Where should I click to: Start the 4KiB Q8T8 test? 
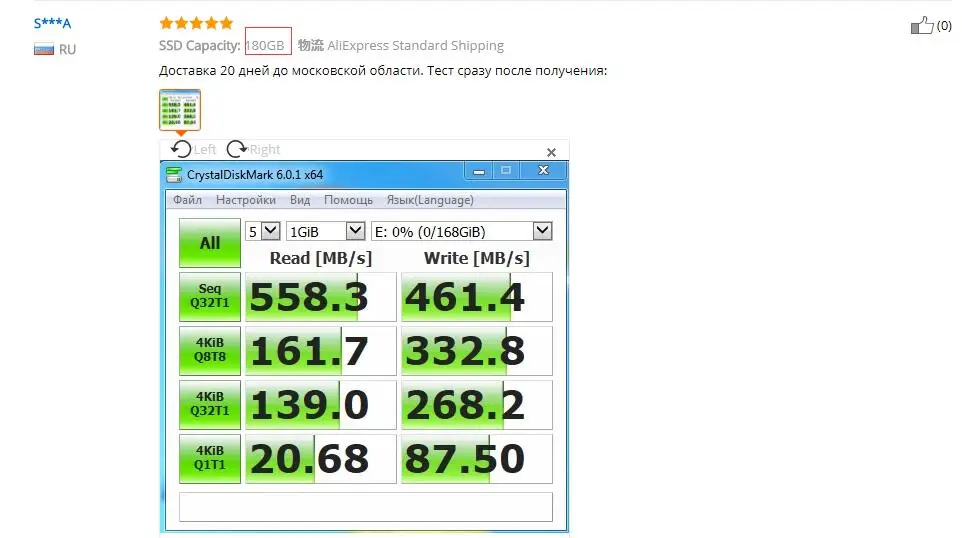pyautogui.click(x=210, y=350)
